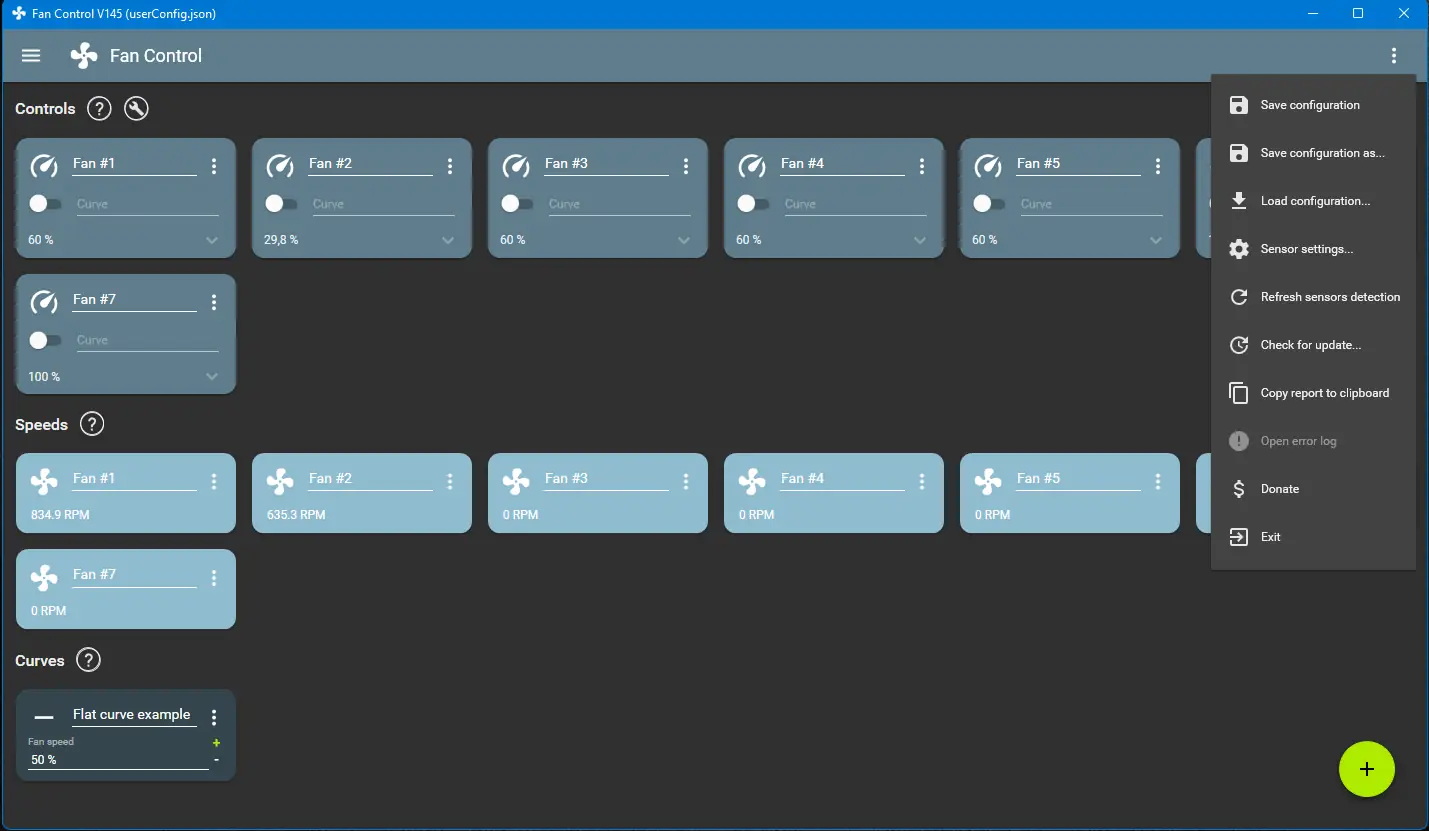
Task: Click the 635.3 RPM reading
Action: 295,515
